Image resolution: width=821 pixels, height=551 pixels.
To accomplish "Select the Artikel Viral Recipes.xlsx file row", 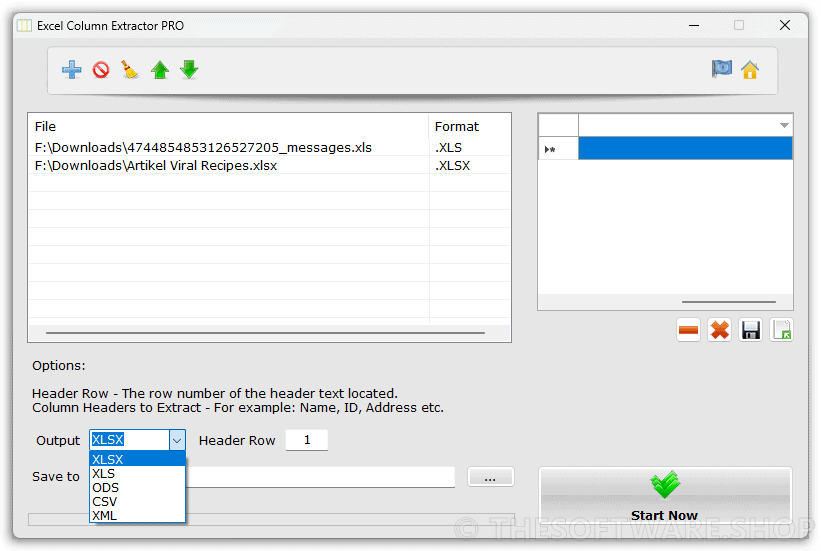I will [269, 166].
